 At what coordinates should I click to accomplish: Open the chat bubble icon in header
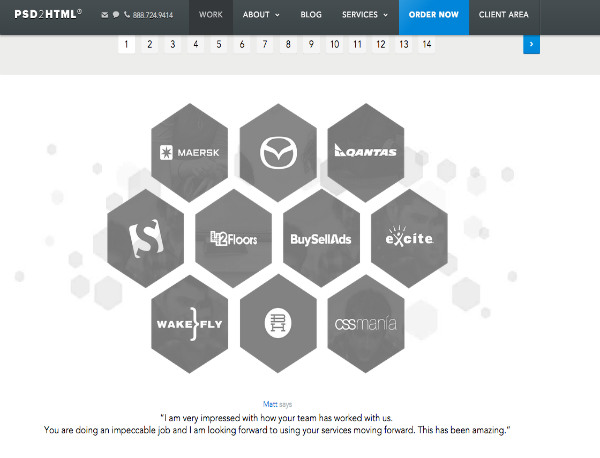116,15
